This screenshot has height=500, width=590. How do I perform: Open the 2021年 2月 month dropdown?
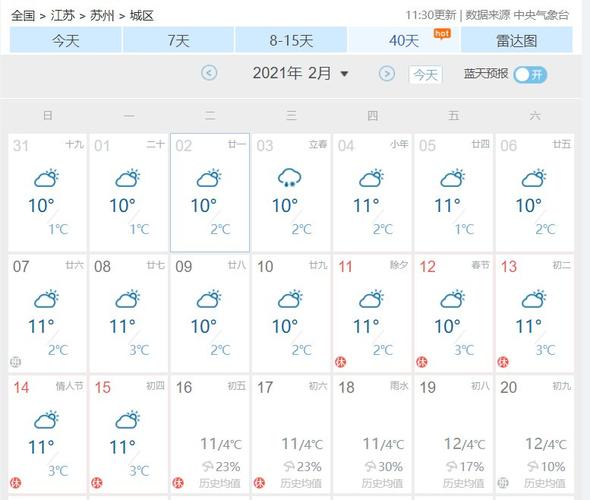tap(300, 73)
